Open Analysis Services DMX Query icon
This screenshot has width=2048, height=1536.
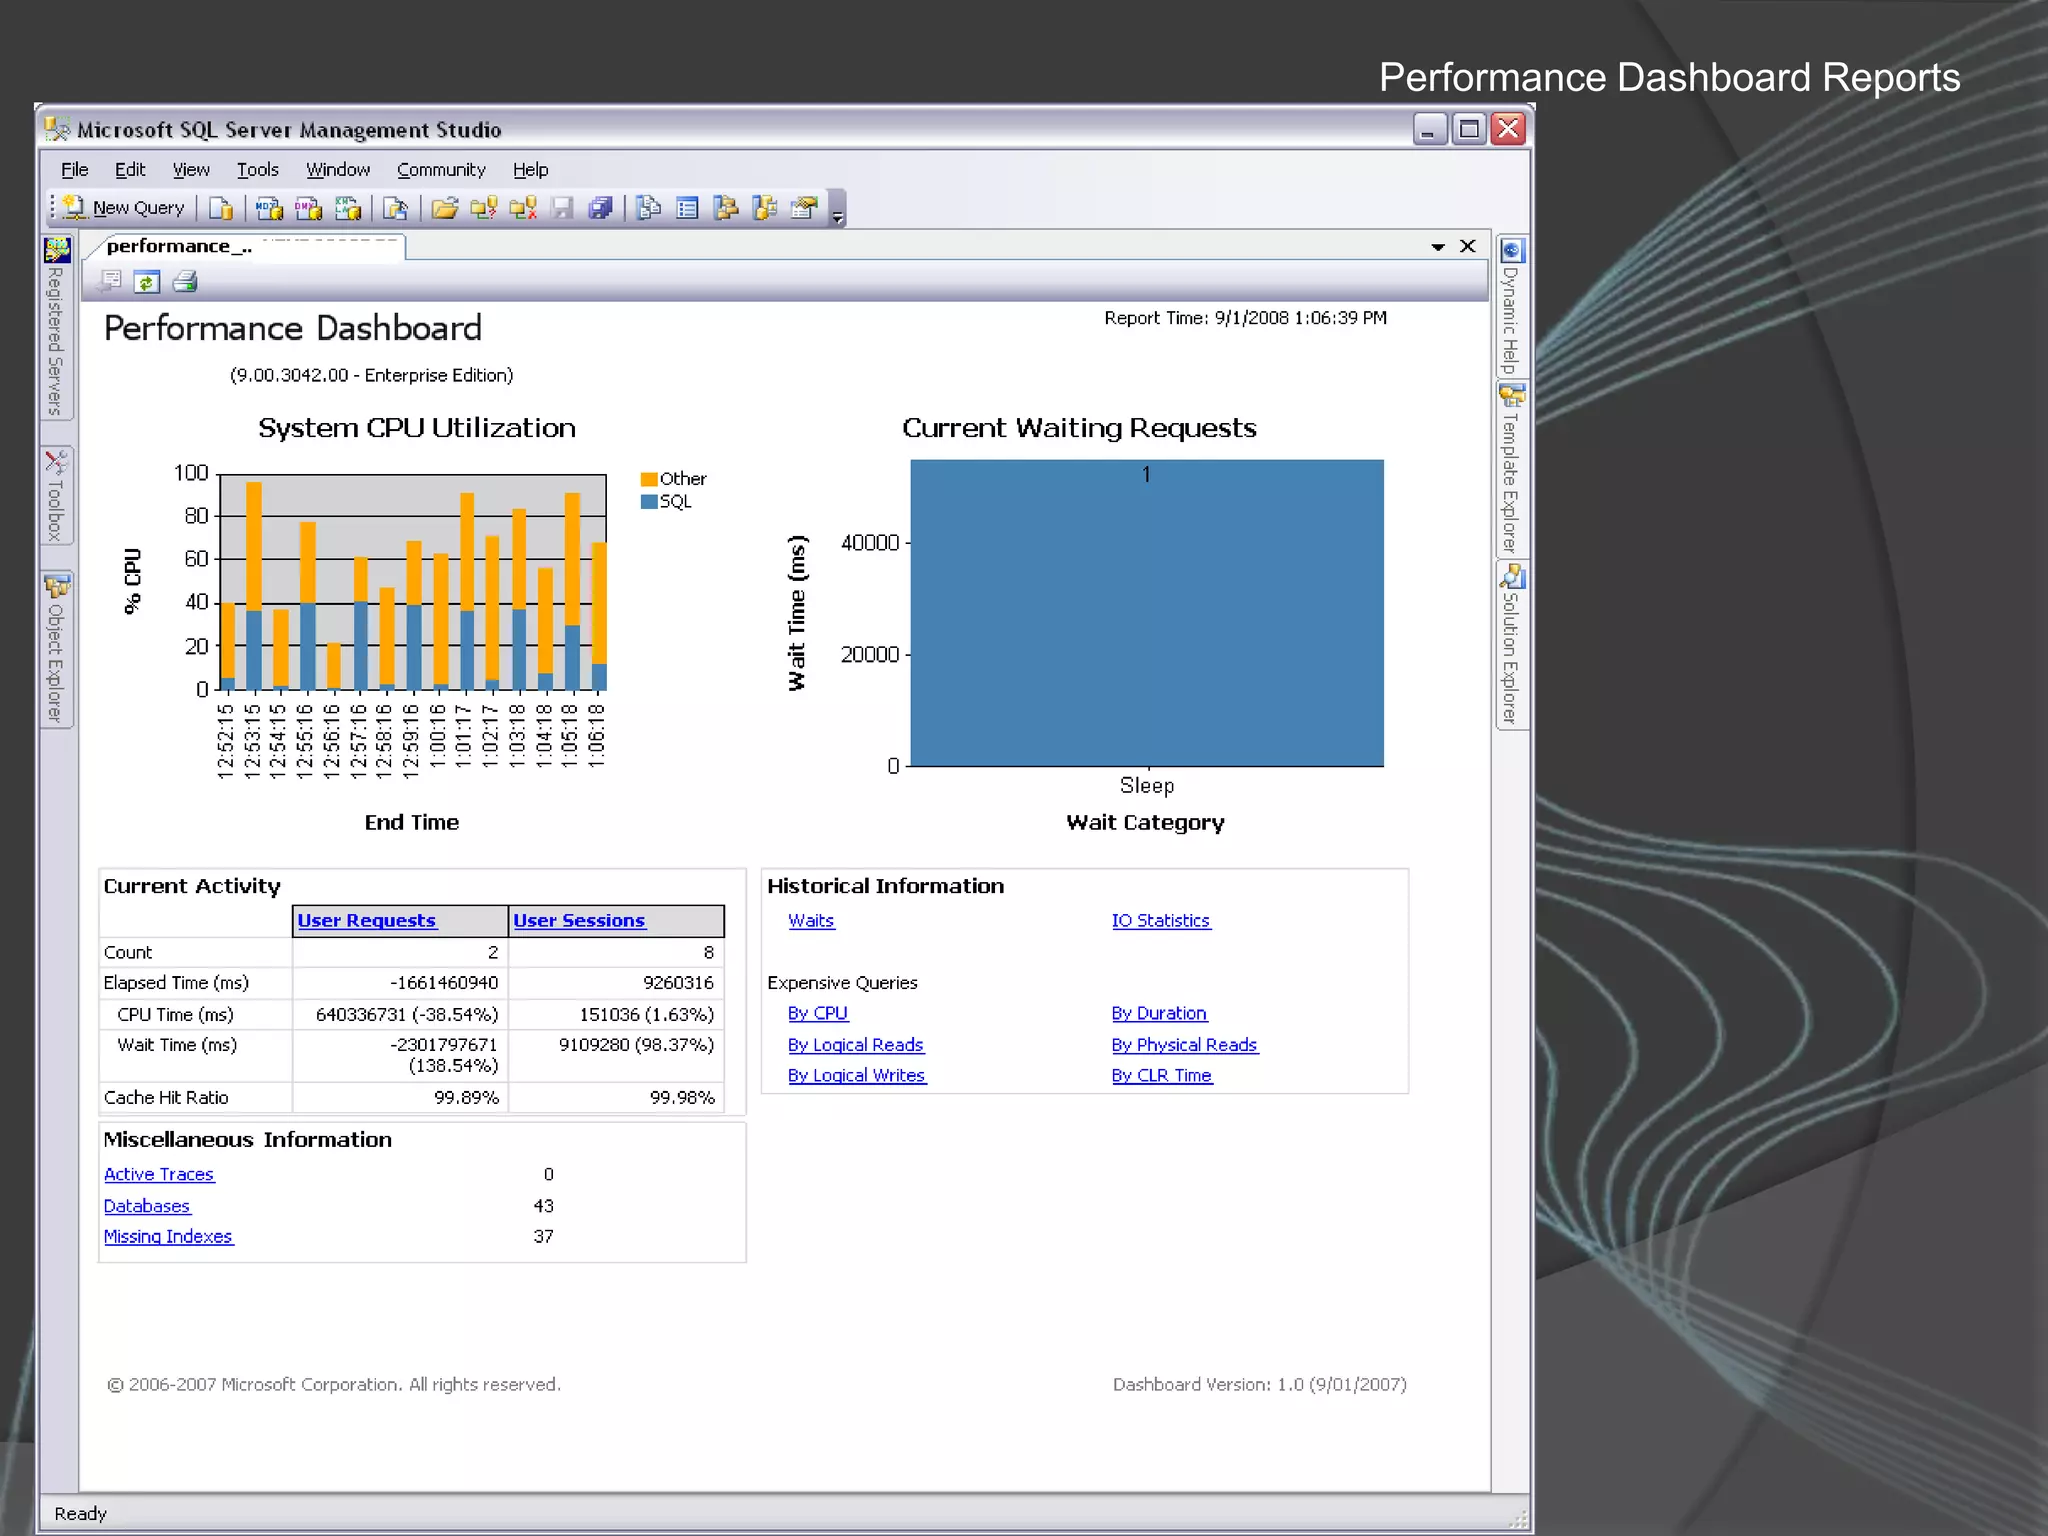tap(308, 208)
